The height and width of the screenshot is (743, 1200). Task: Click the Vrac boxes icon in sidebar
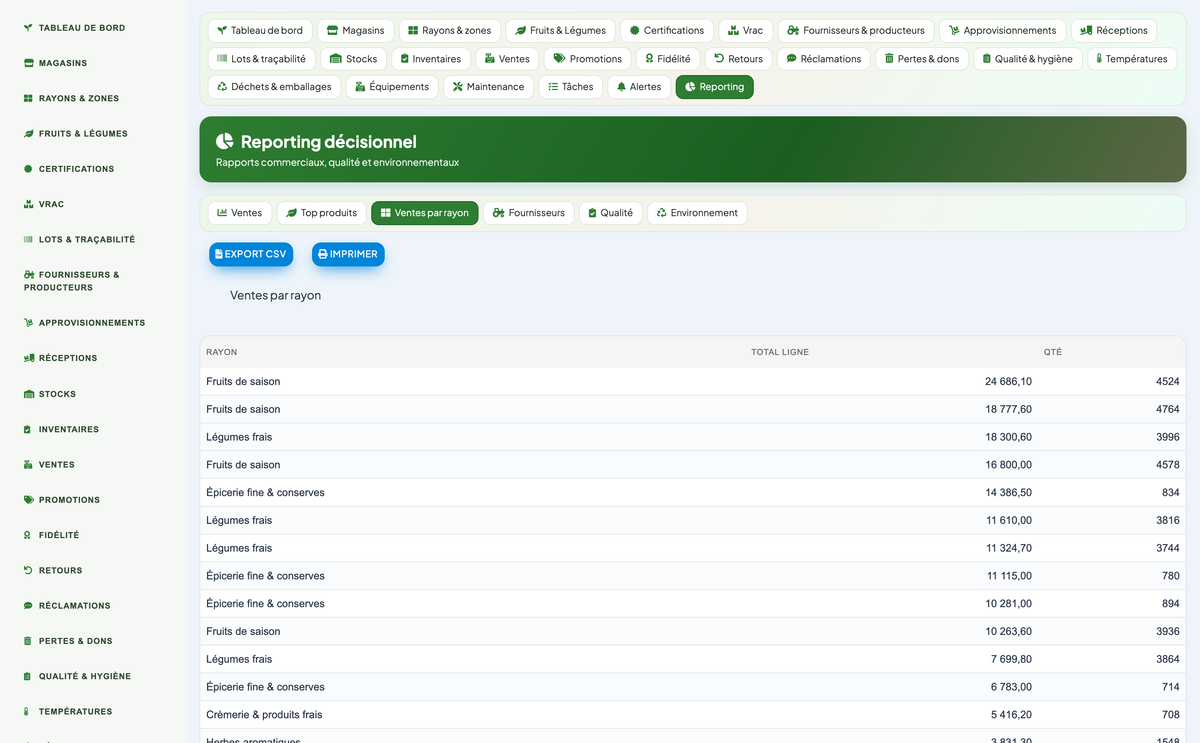tap(28, 204)
